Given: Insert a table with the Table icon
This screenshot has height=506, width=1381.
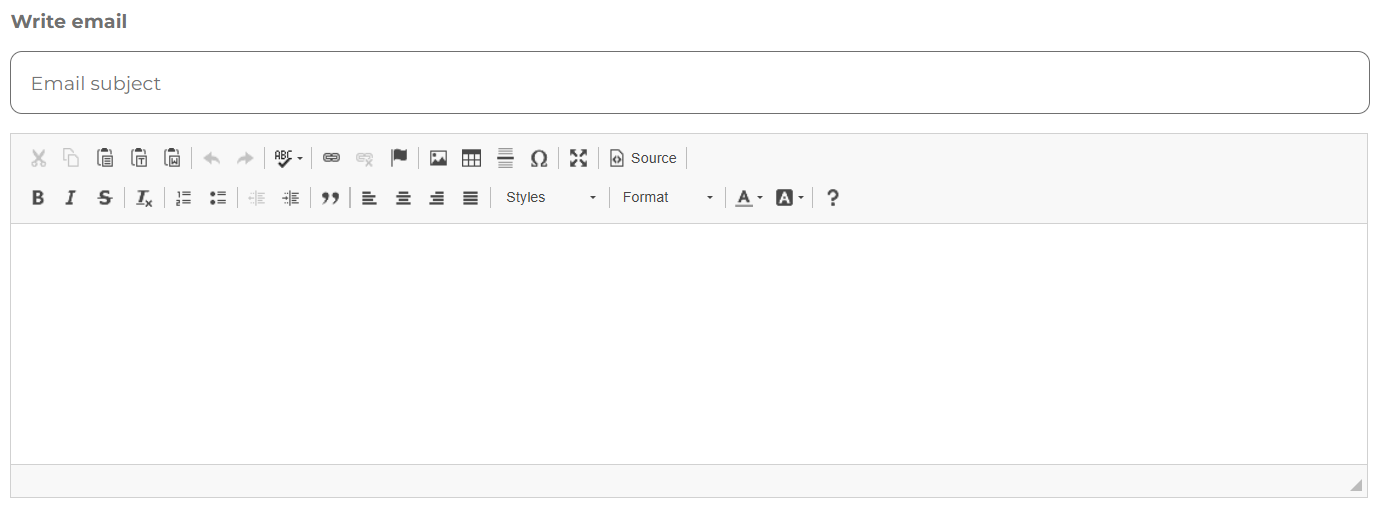Looking at the screenshot, I should (x=471, y=158).
